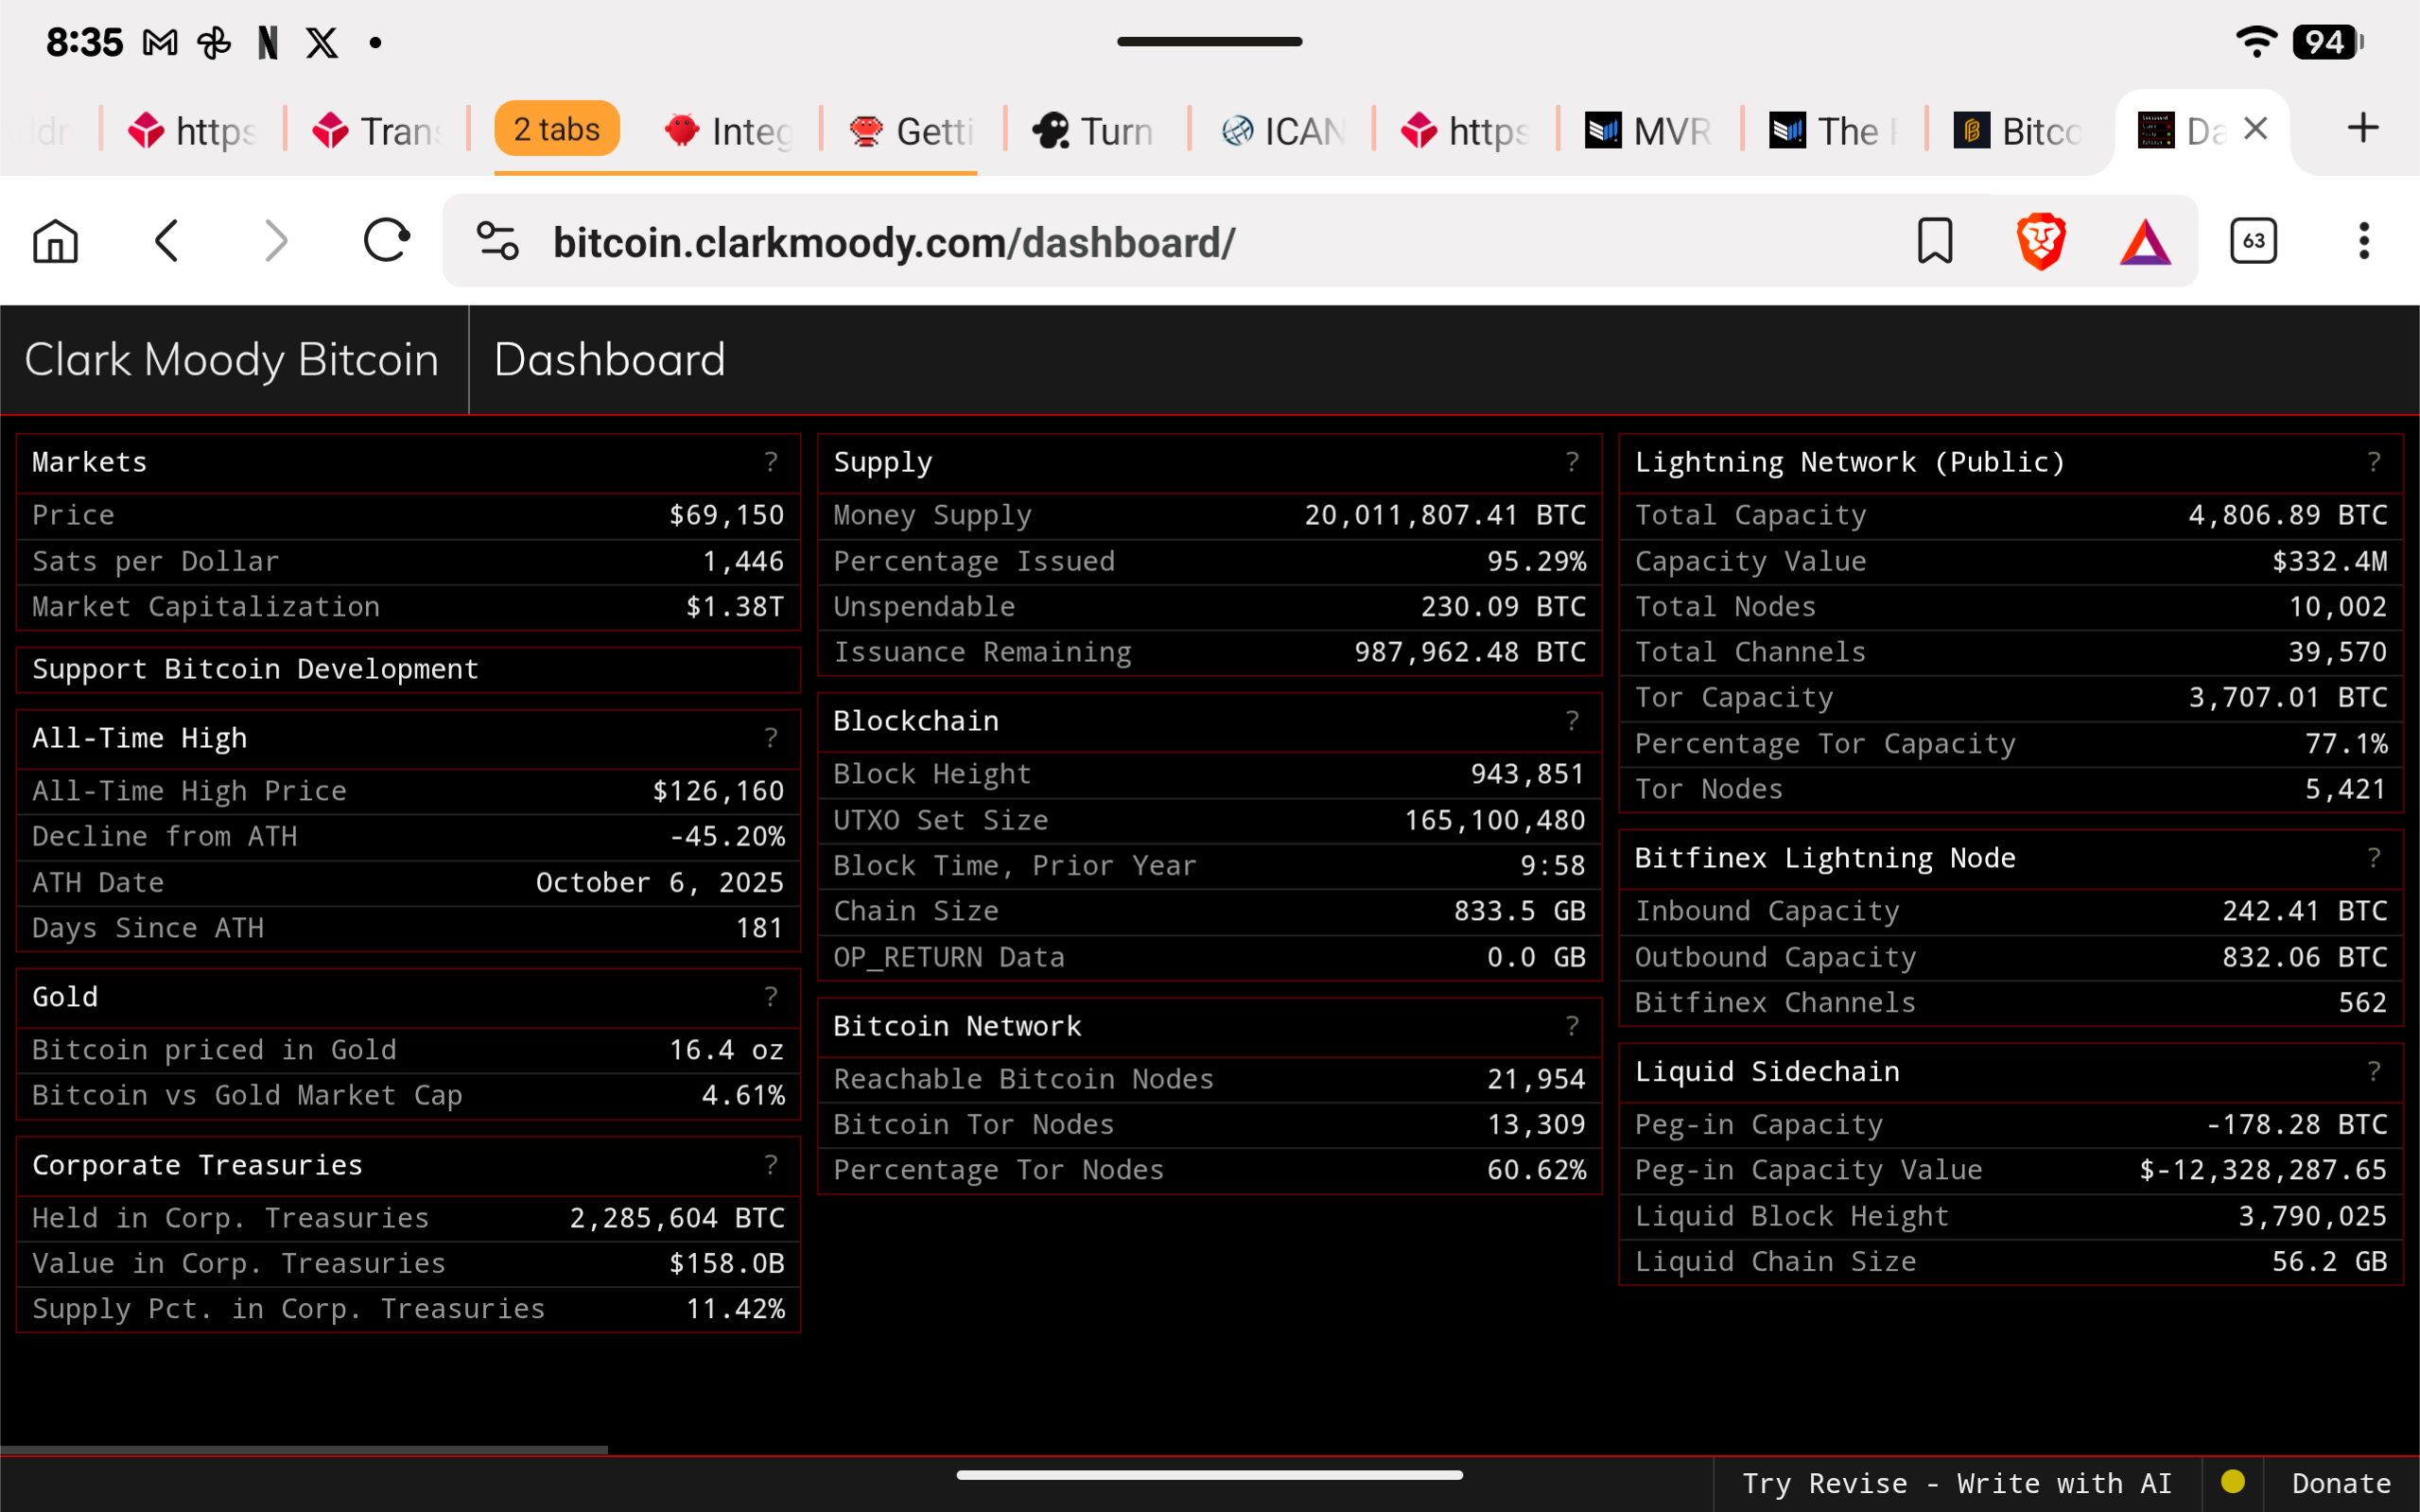Click Liquid Sidechain help question mark
The image size is (2420, 1512).
click(x=2375, y=1072)
